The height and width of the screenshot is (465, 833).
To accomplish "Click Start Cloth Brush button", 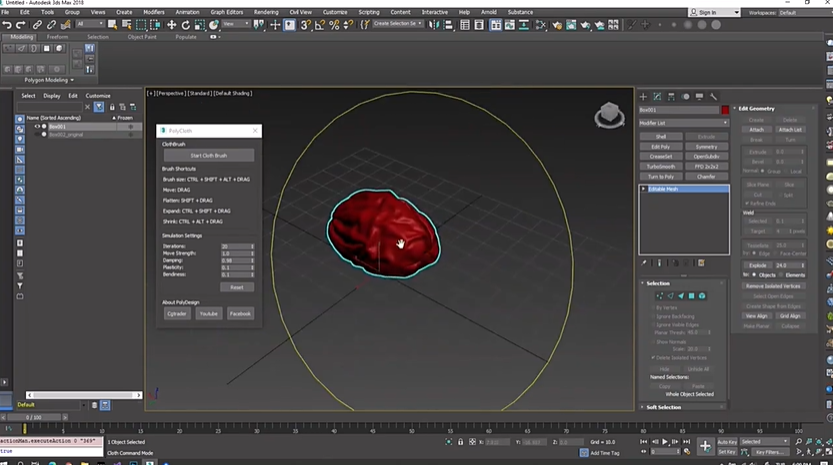I will coord(208,156).
